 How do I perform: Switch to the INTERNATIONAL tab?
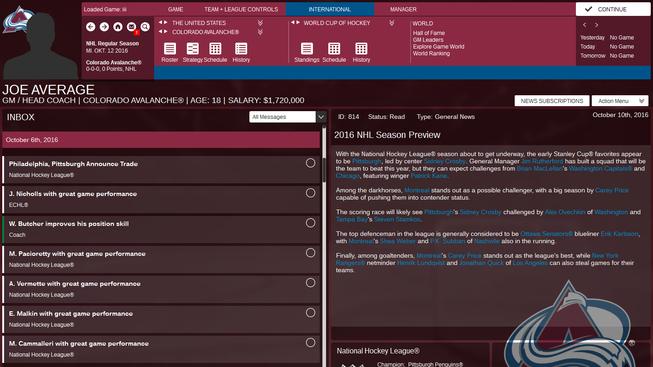coord(330,9)
